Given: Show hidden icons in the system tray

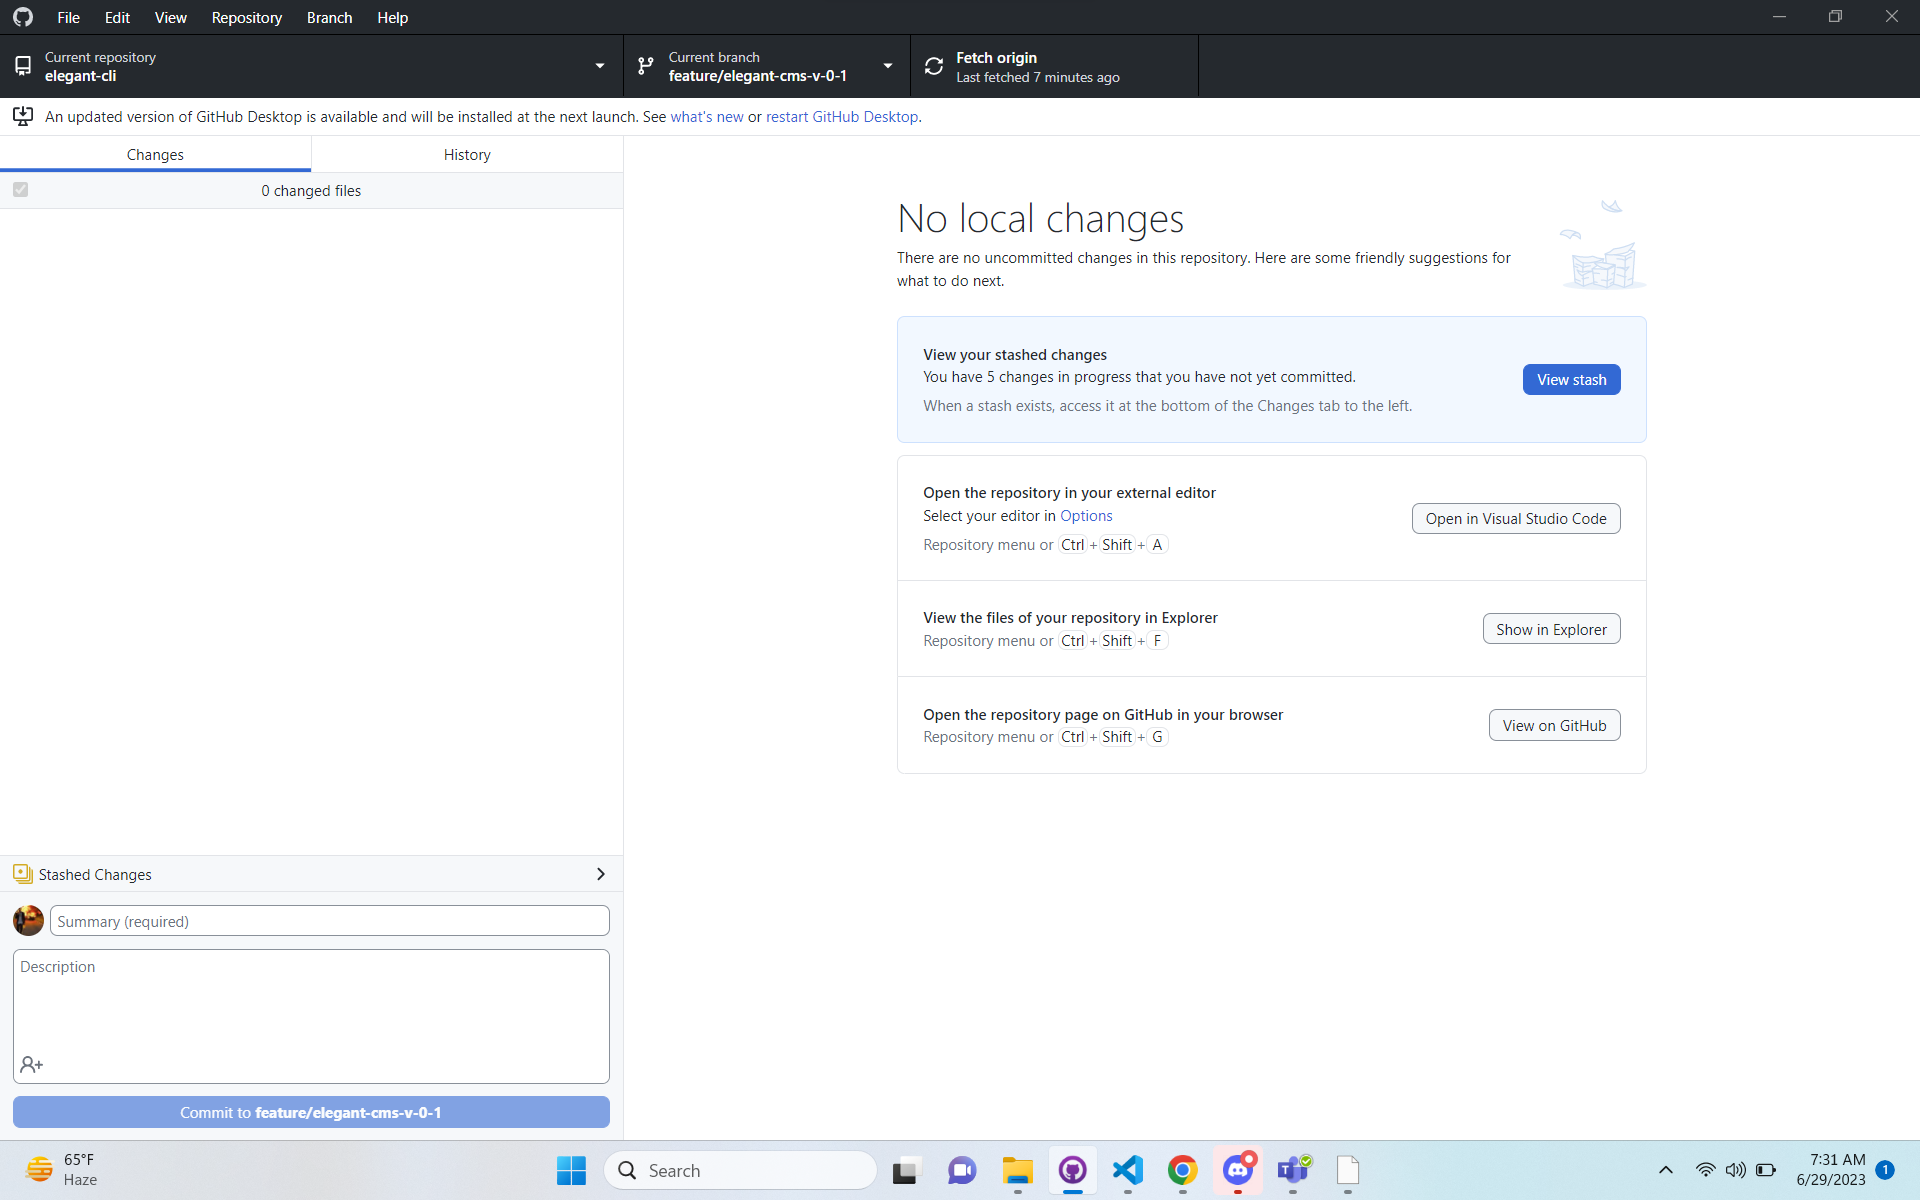Looking at the screenshot, I should (1665, 1170).
